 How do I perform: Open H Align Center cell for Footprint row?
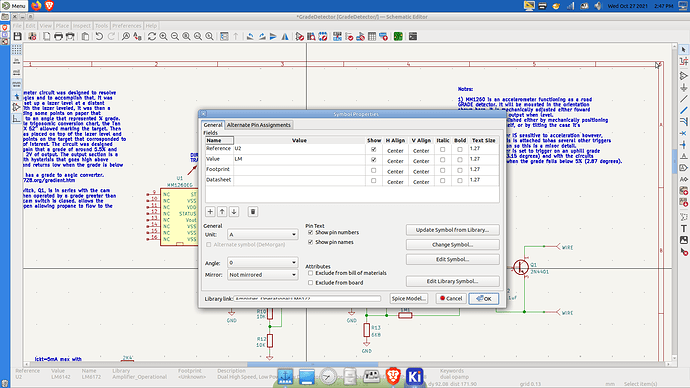[395, 171]
